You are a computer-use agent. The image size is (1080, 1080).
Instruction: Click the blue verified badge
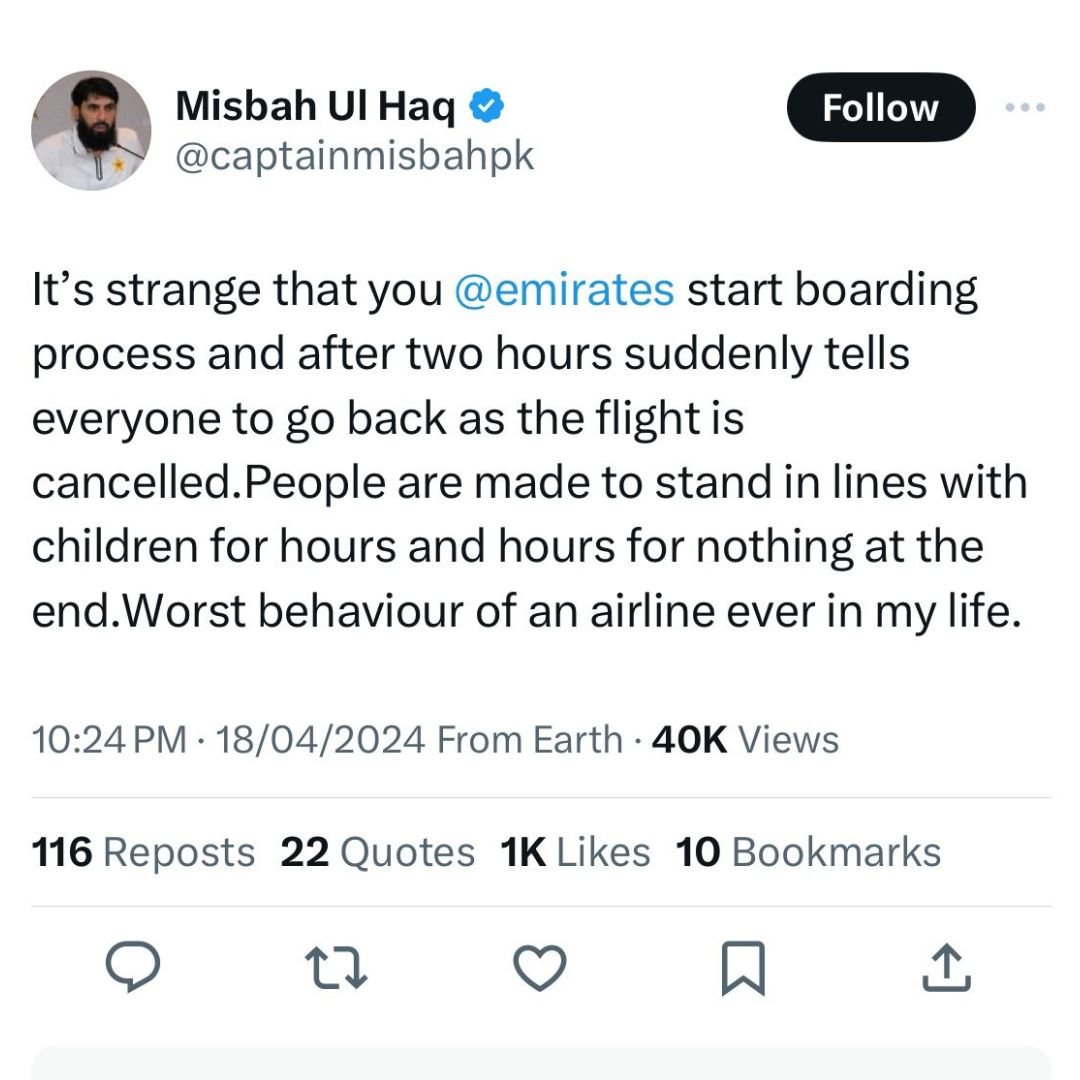[x=487, y=105]
